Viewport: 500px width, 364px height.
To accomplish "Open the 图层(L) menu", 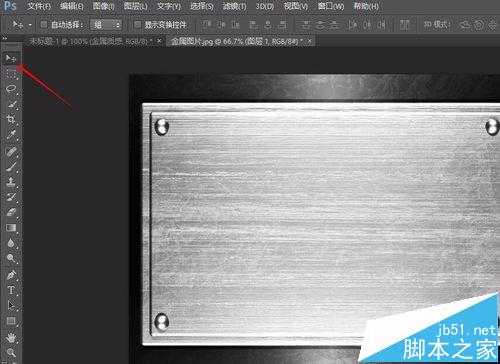I will (135, 6).
